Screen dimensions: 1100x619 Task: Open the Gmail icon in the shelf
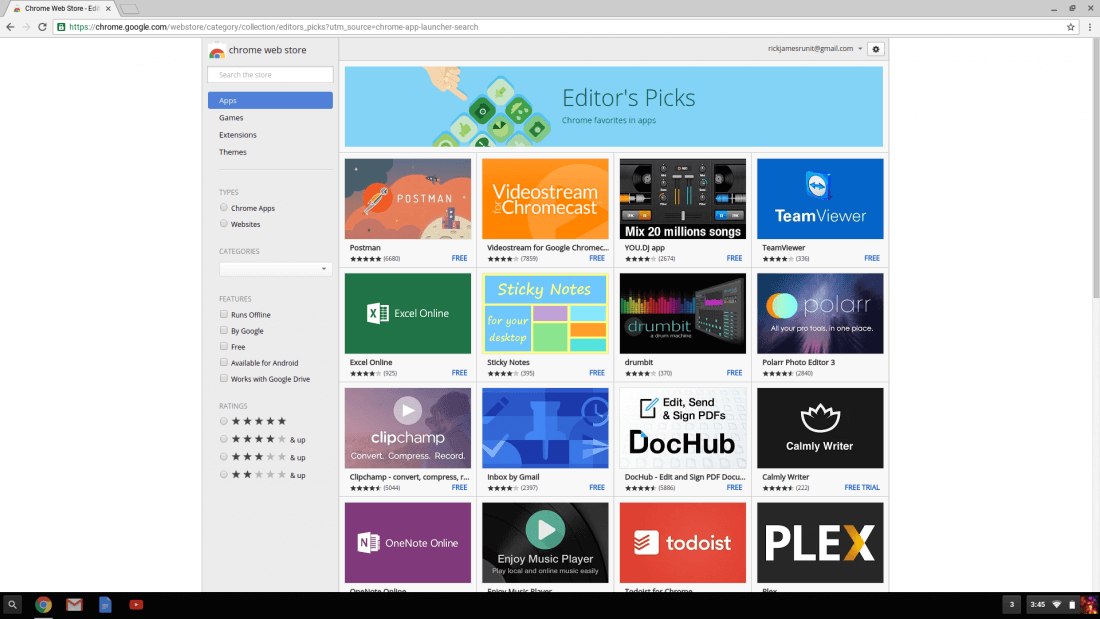click(74, 604)
